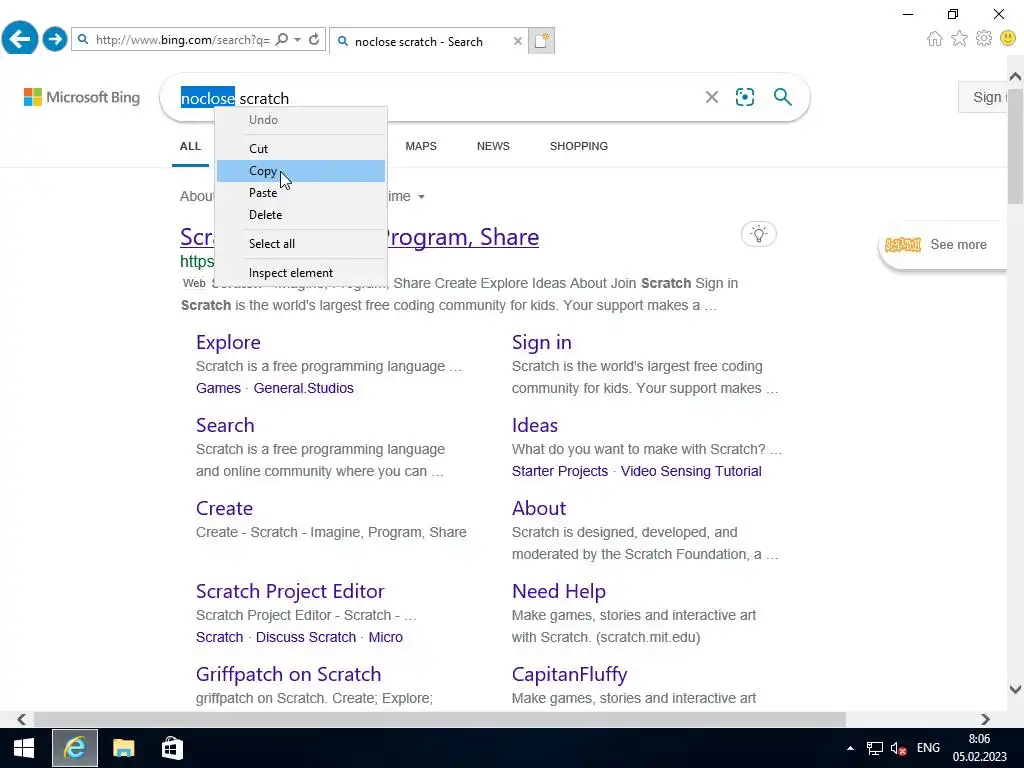Click Internet Explorer in the taskbar
Image resolution: width=1024 pixels, height=768 pixels.
coord(75,748)
